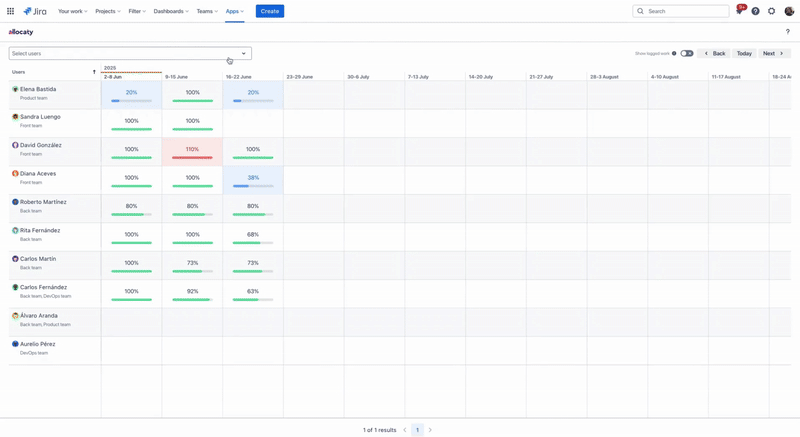Image resolution: width=800 pixels, height=437 pixels.
Task: Jump to Today in the timeline
Action: coord(744,53)
